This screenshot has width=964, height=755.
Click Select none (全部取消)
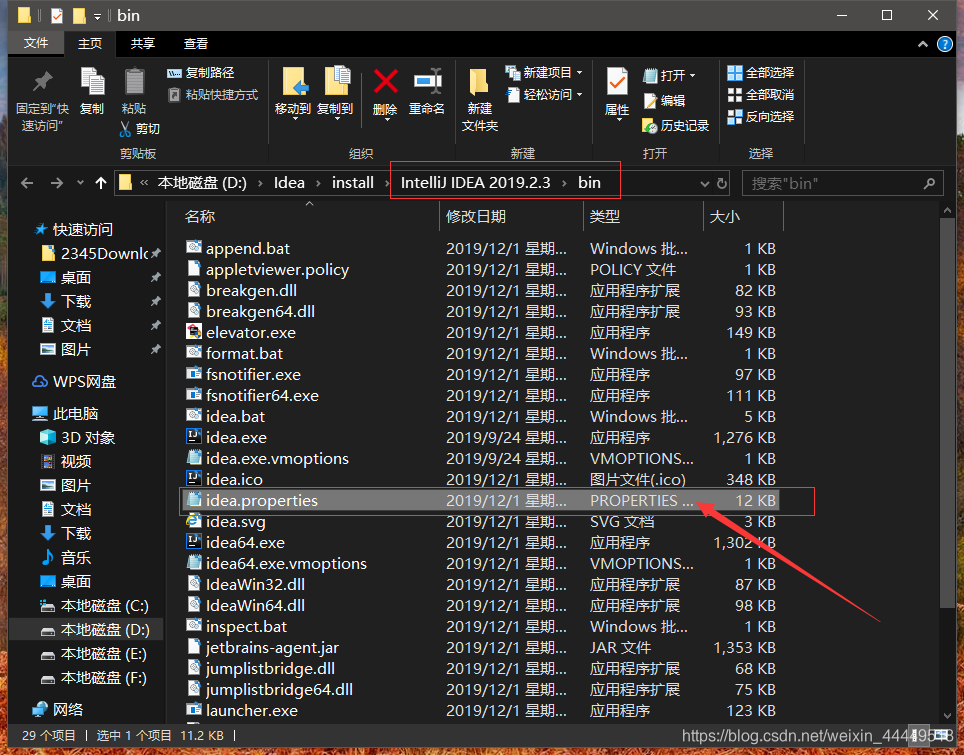[761, 95]
